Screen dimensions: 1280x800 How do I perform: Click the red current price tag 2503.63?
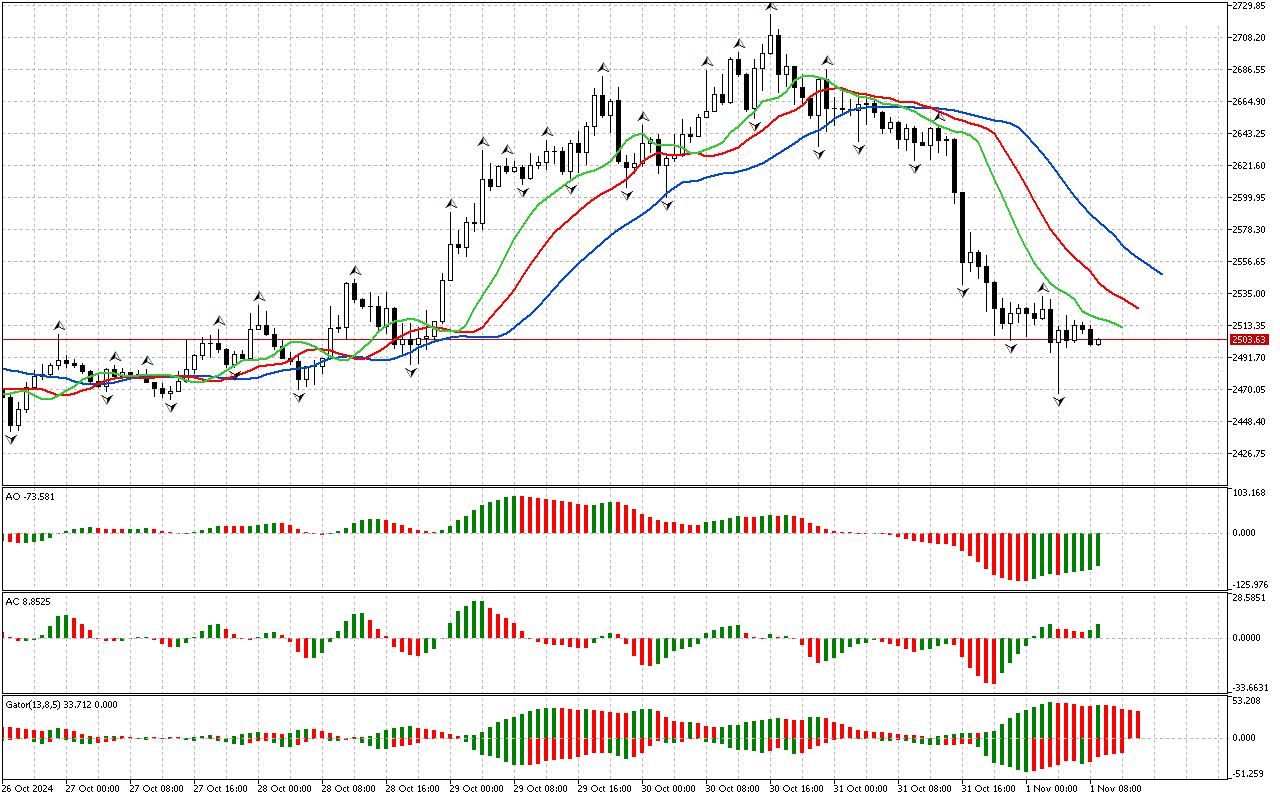tap(1248, 340)
